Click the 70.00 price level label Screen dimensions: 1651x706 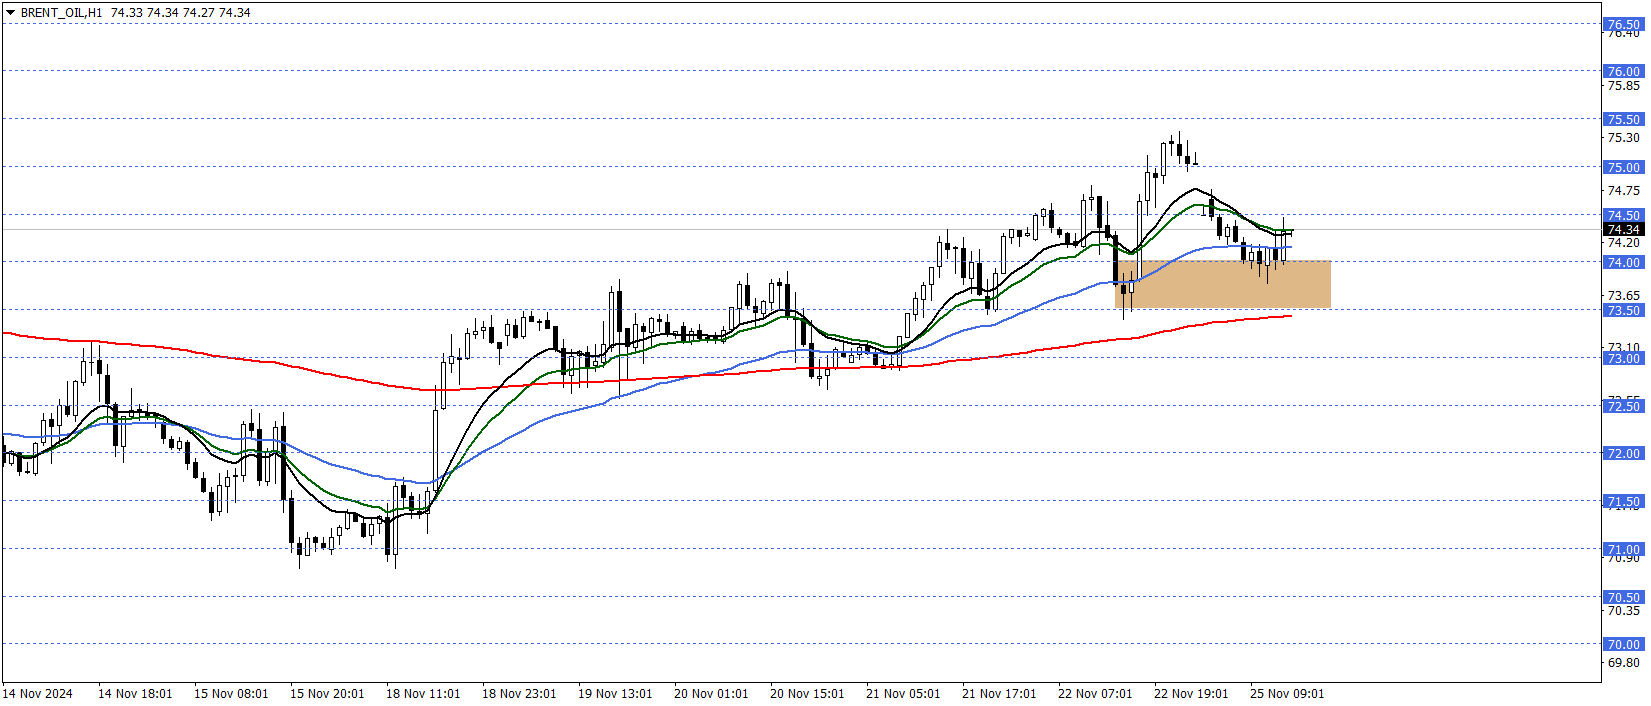1623,644
